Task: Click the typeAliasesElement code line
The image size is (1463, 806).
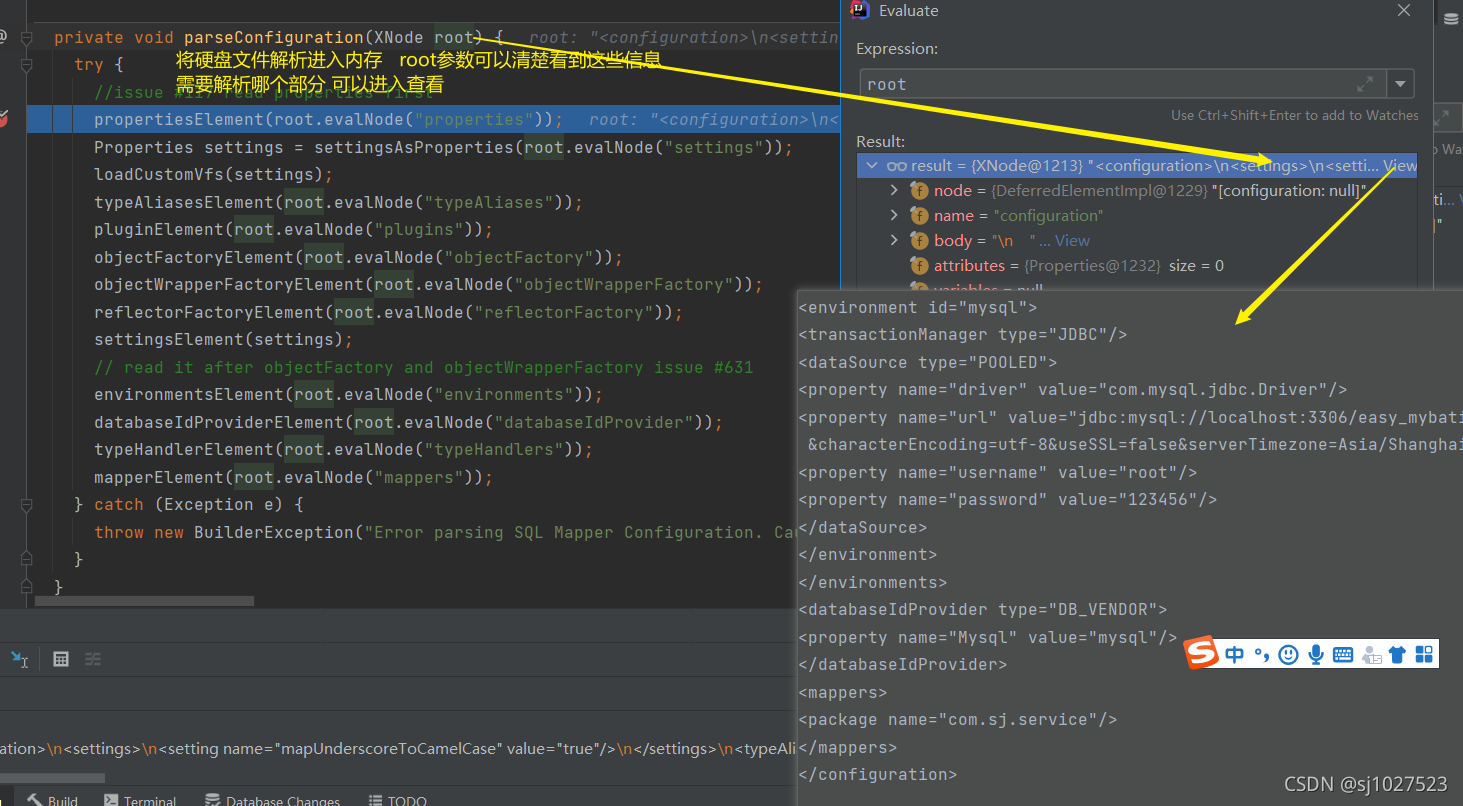Action: [338, 202]
